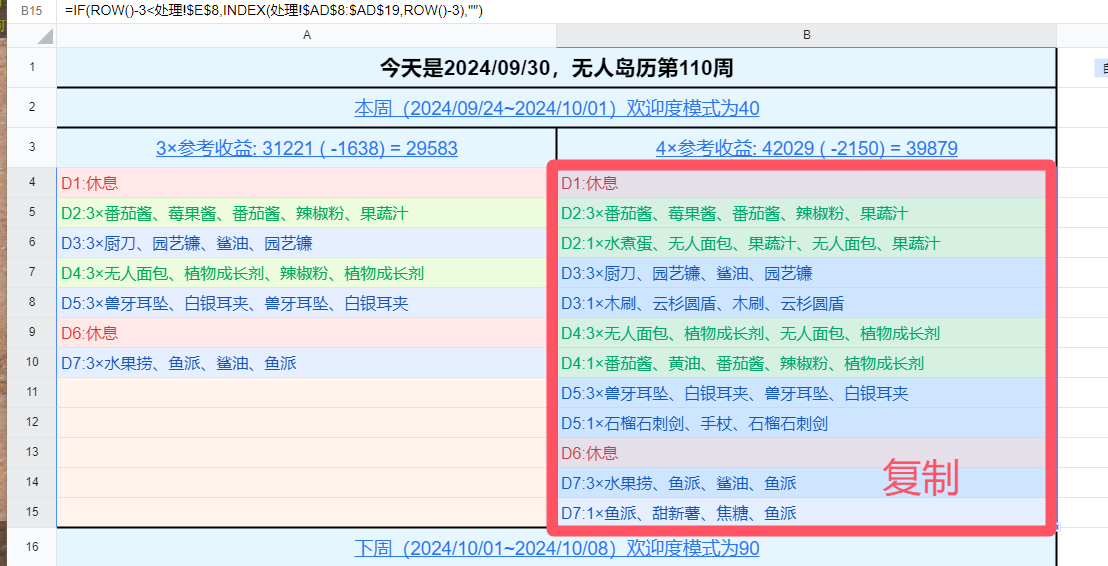The image size is (1108, 566).
Task: Open the 本周 欢迎度模式为40 link
Action: (556, 108)
